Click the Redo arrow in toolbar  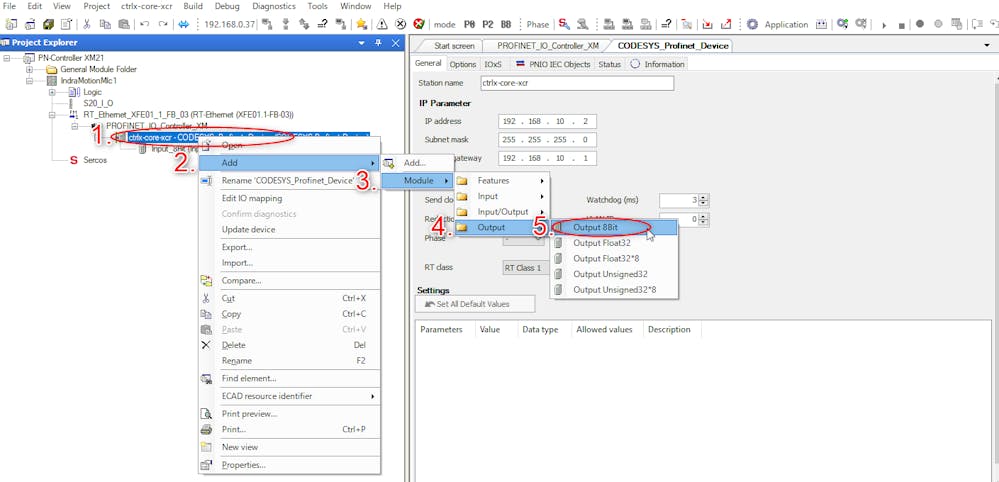164,24
